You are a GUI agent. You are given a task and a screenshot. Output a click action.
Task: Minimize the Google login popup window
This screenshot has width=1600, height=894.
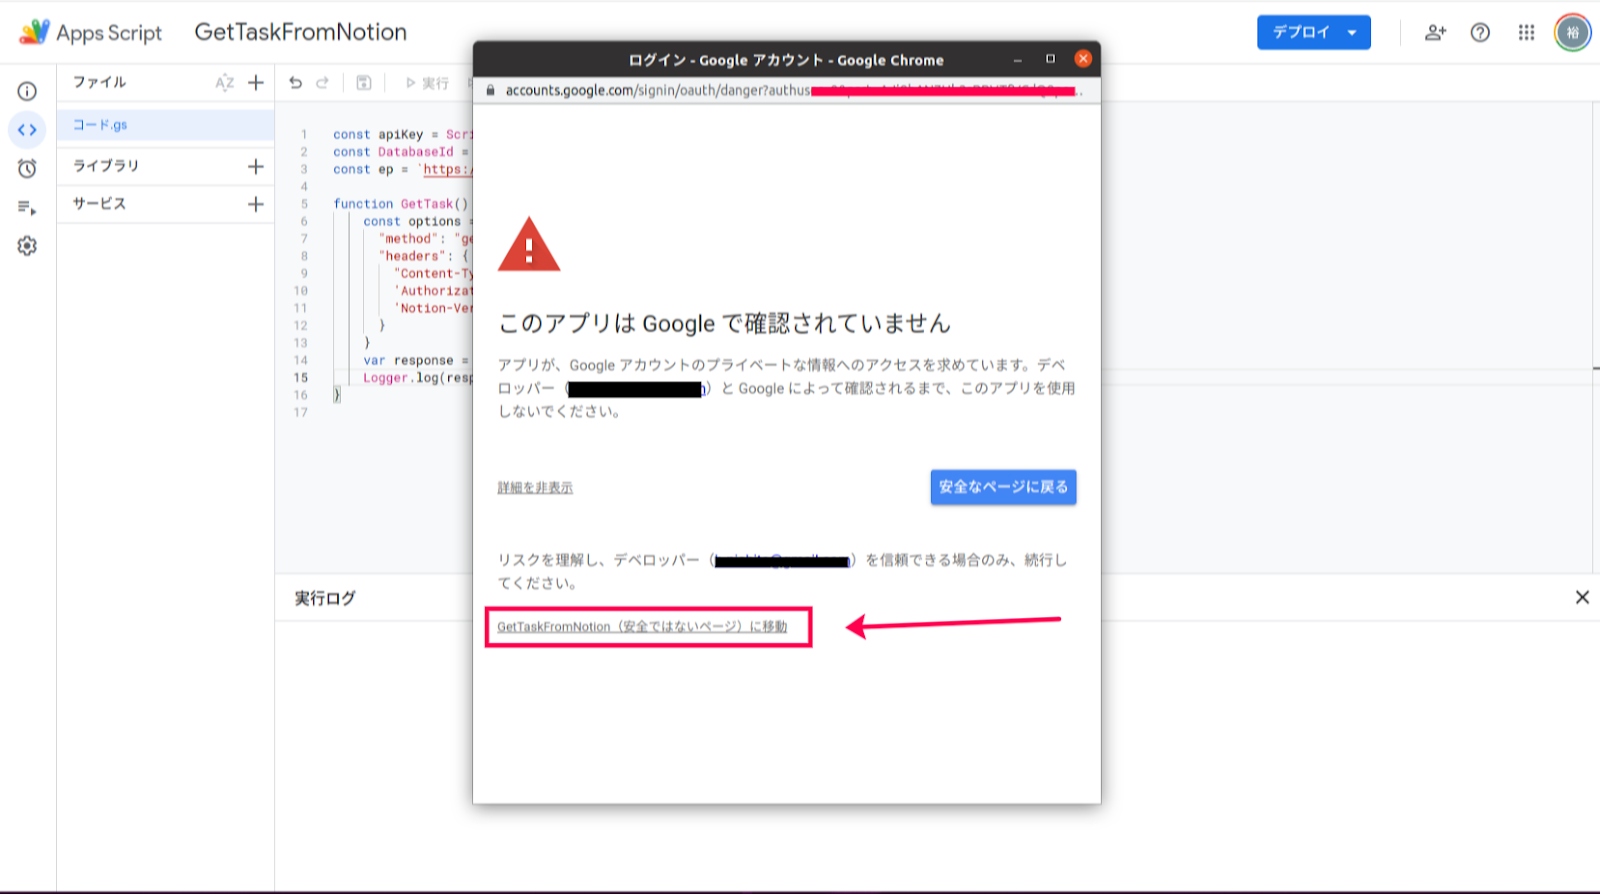tap(1018, 60)
